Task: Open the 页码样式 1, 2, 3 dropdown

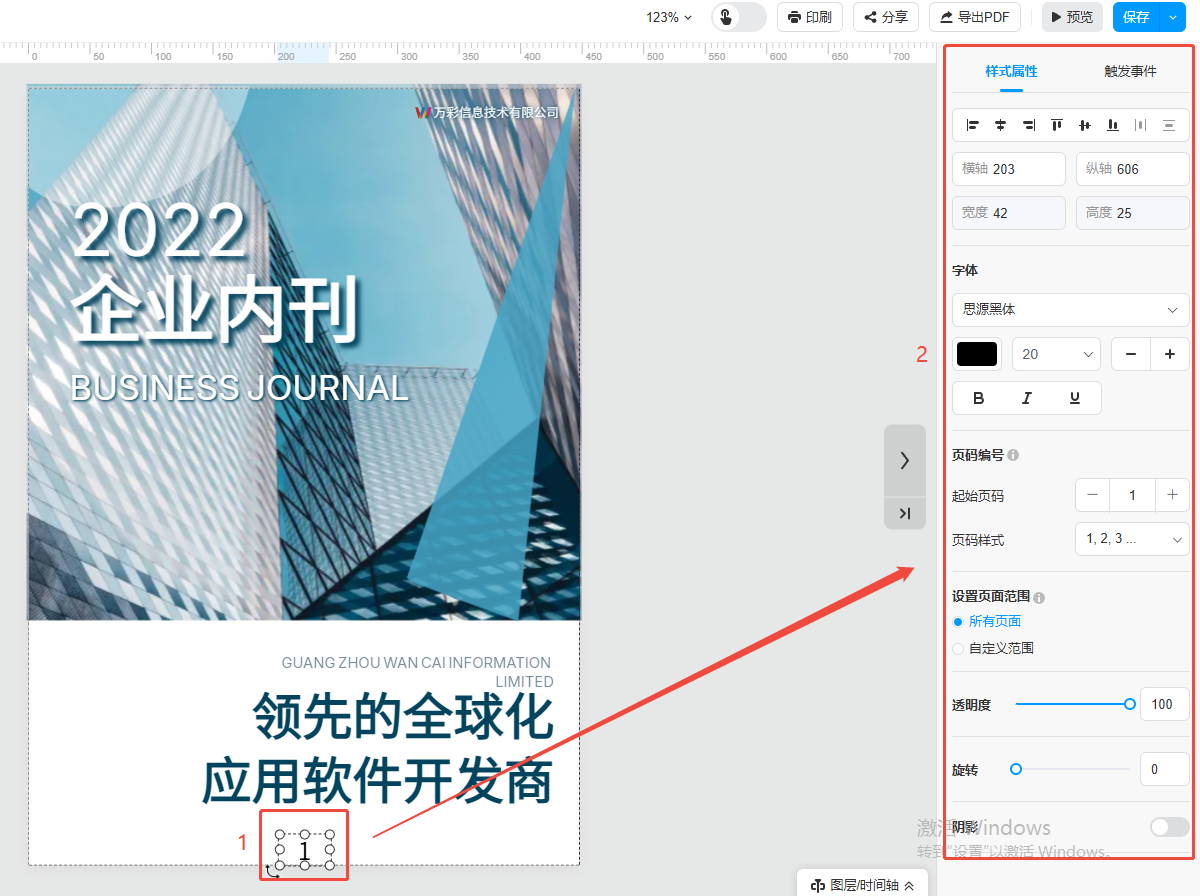Action: click(1131, 539)
